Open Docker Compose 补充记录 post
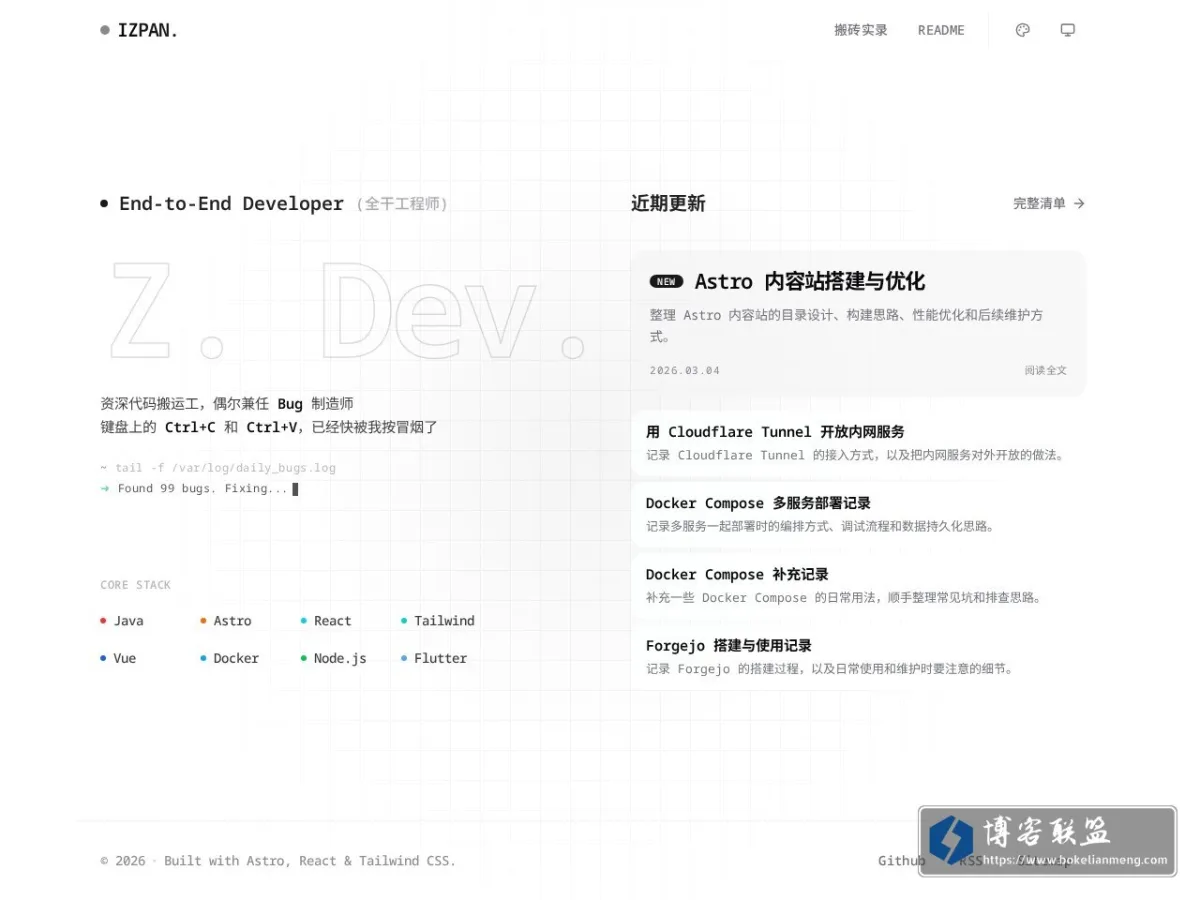 [858, 585]
